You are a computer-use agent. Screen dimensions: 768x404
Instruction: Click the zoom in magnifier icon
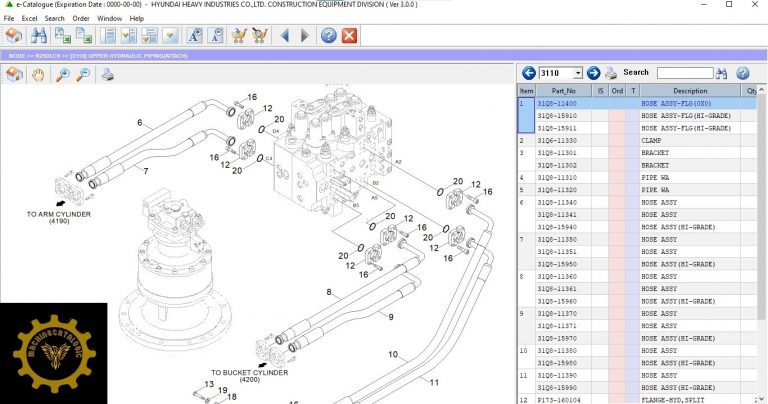click(63, 75)
